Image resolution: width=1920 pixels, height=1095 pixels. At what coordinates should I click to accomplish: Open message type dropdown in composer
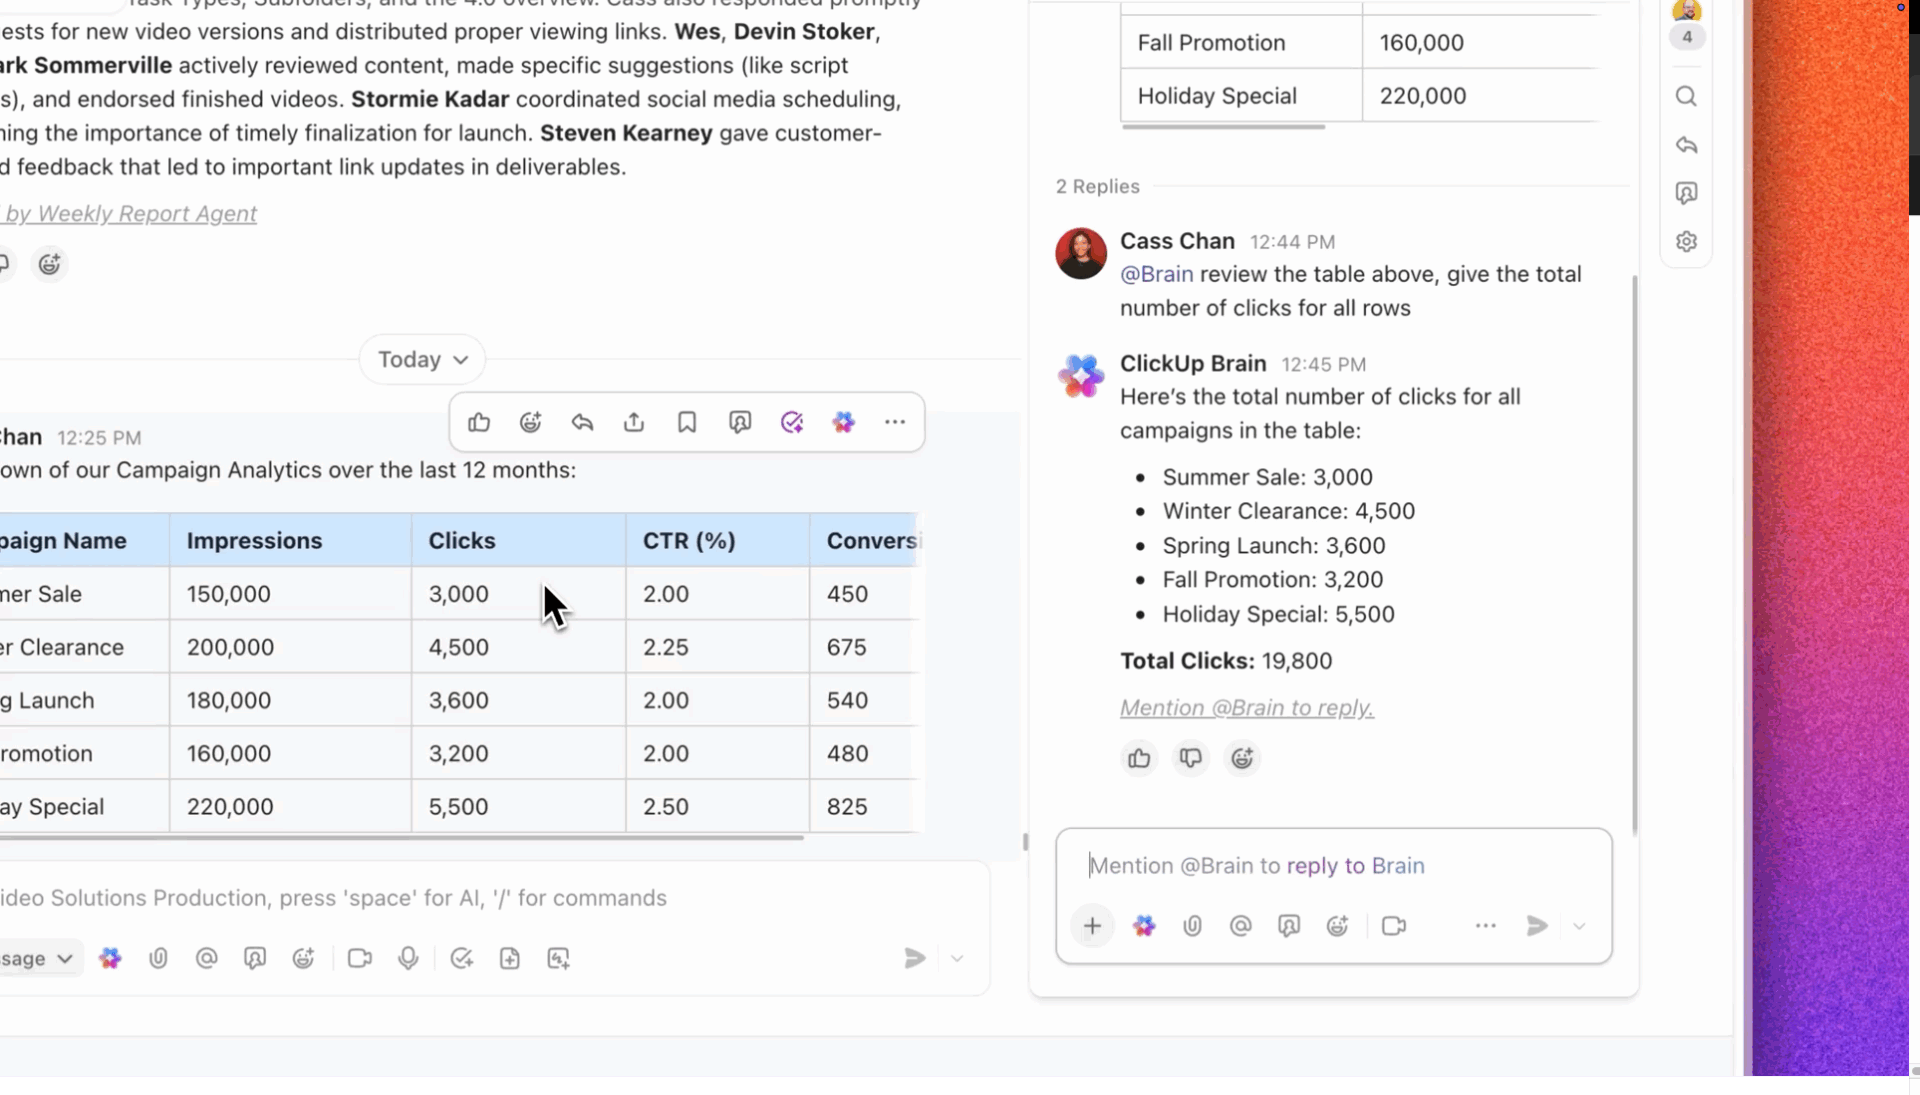(38, 959)
